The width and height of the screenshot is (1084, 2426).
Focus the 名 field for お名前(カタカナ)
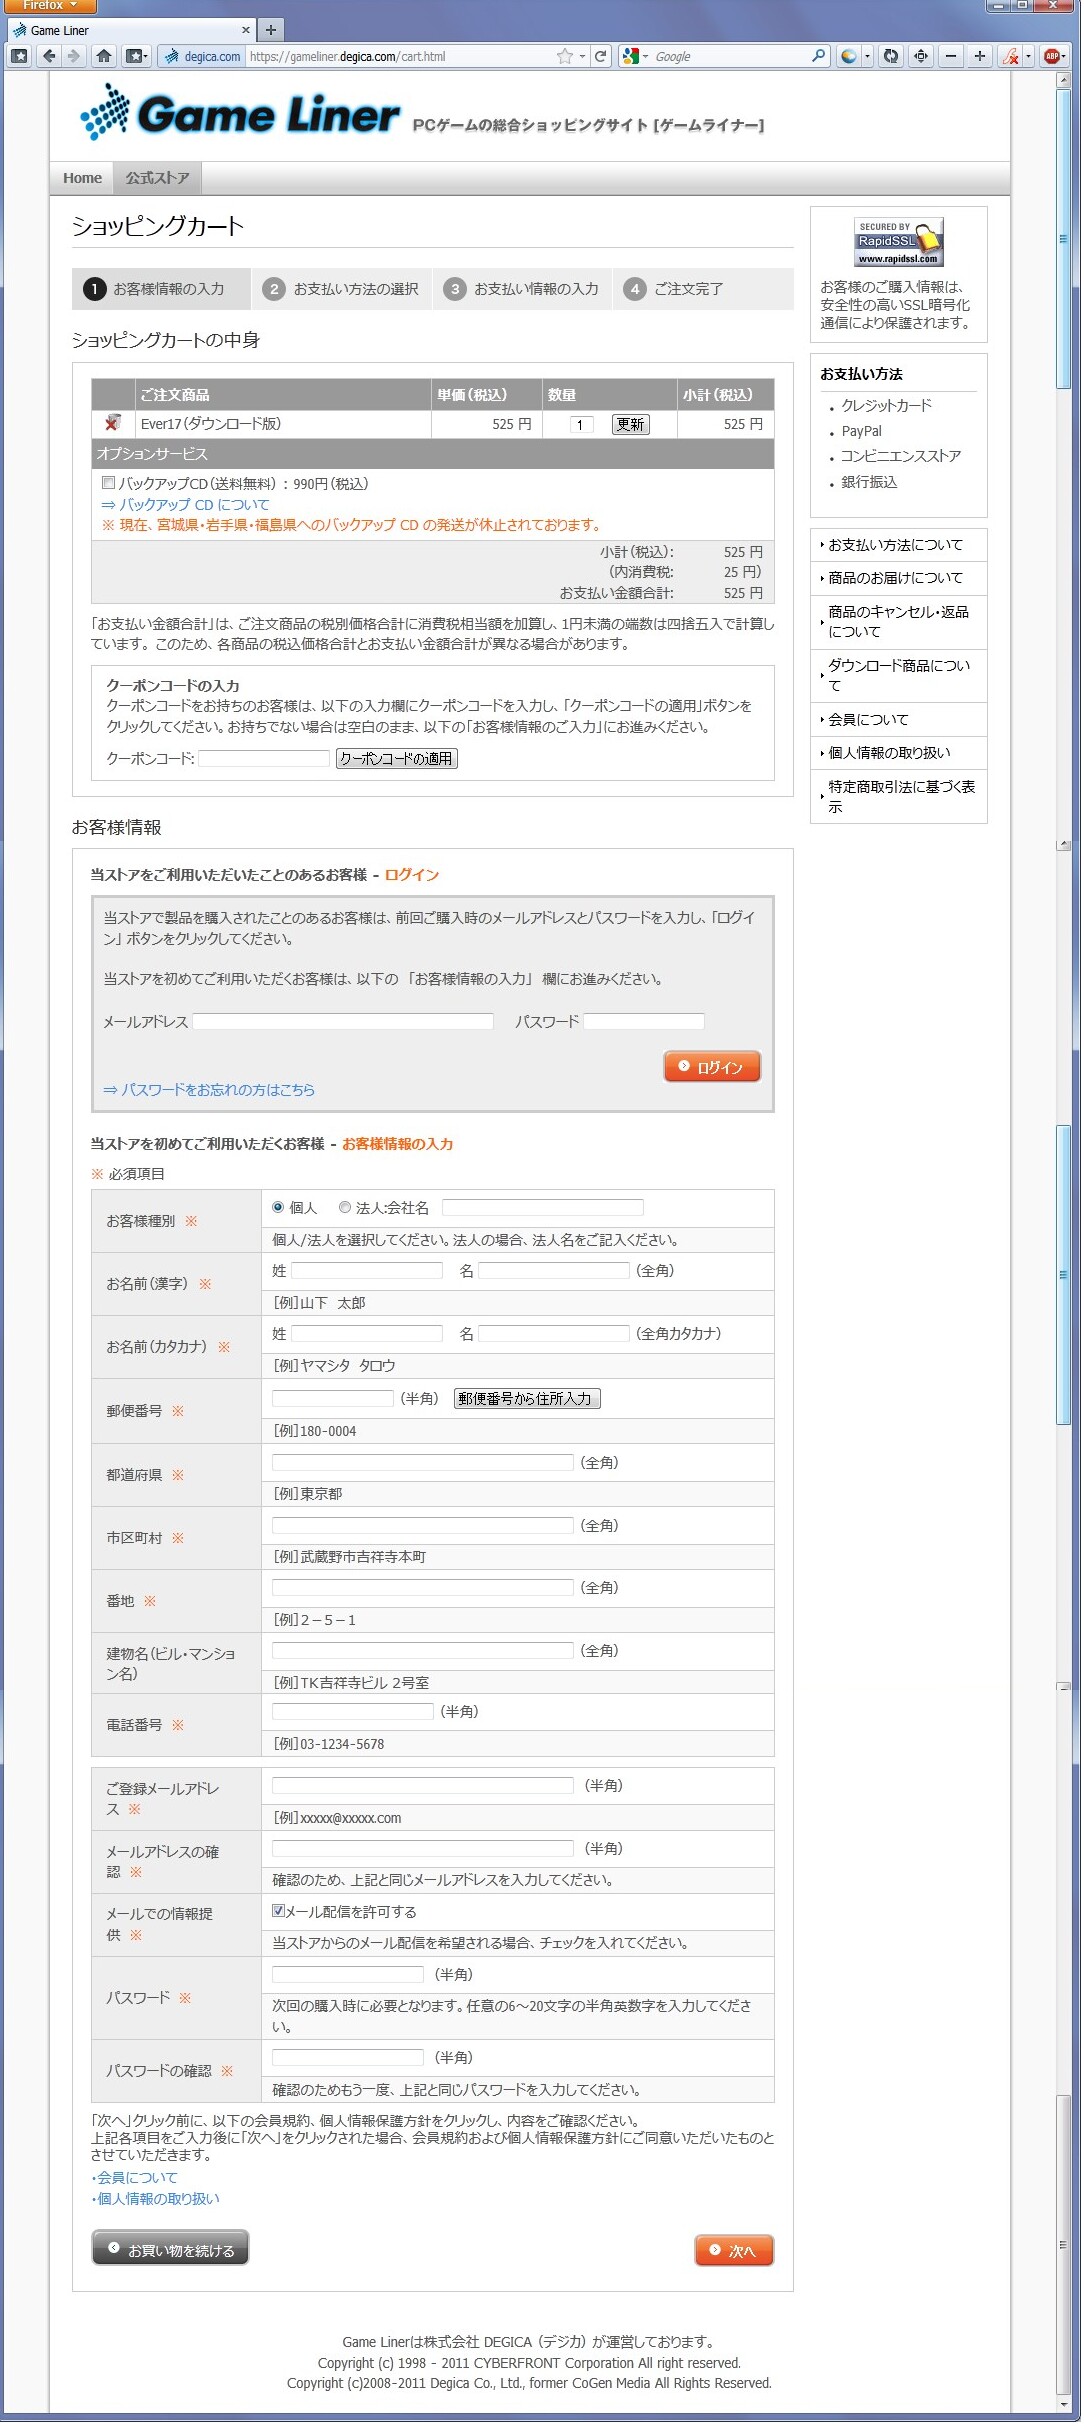click(554, 1333)
